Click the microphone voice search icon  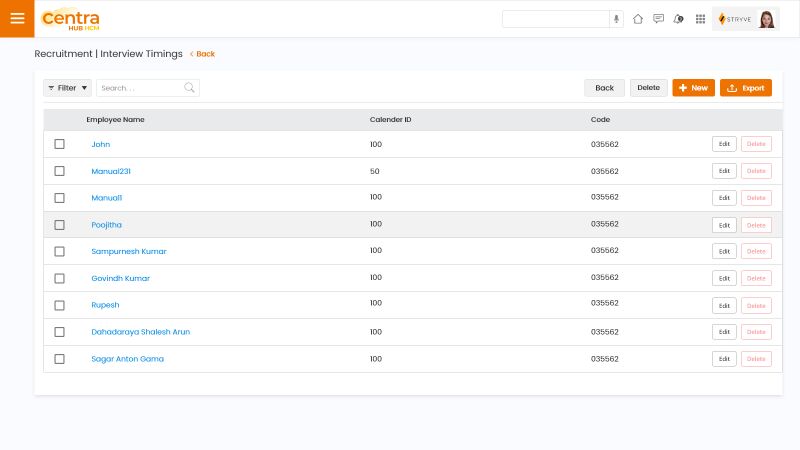click(616, 19)
